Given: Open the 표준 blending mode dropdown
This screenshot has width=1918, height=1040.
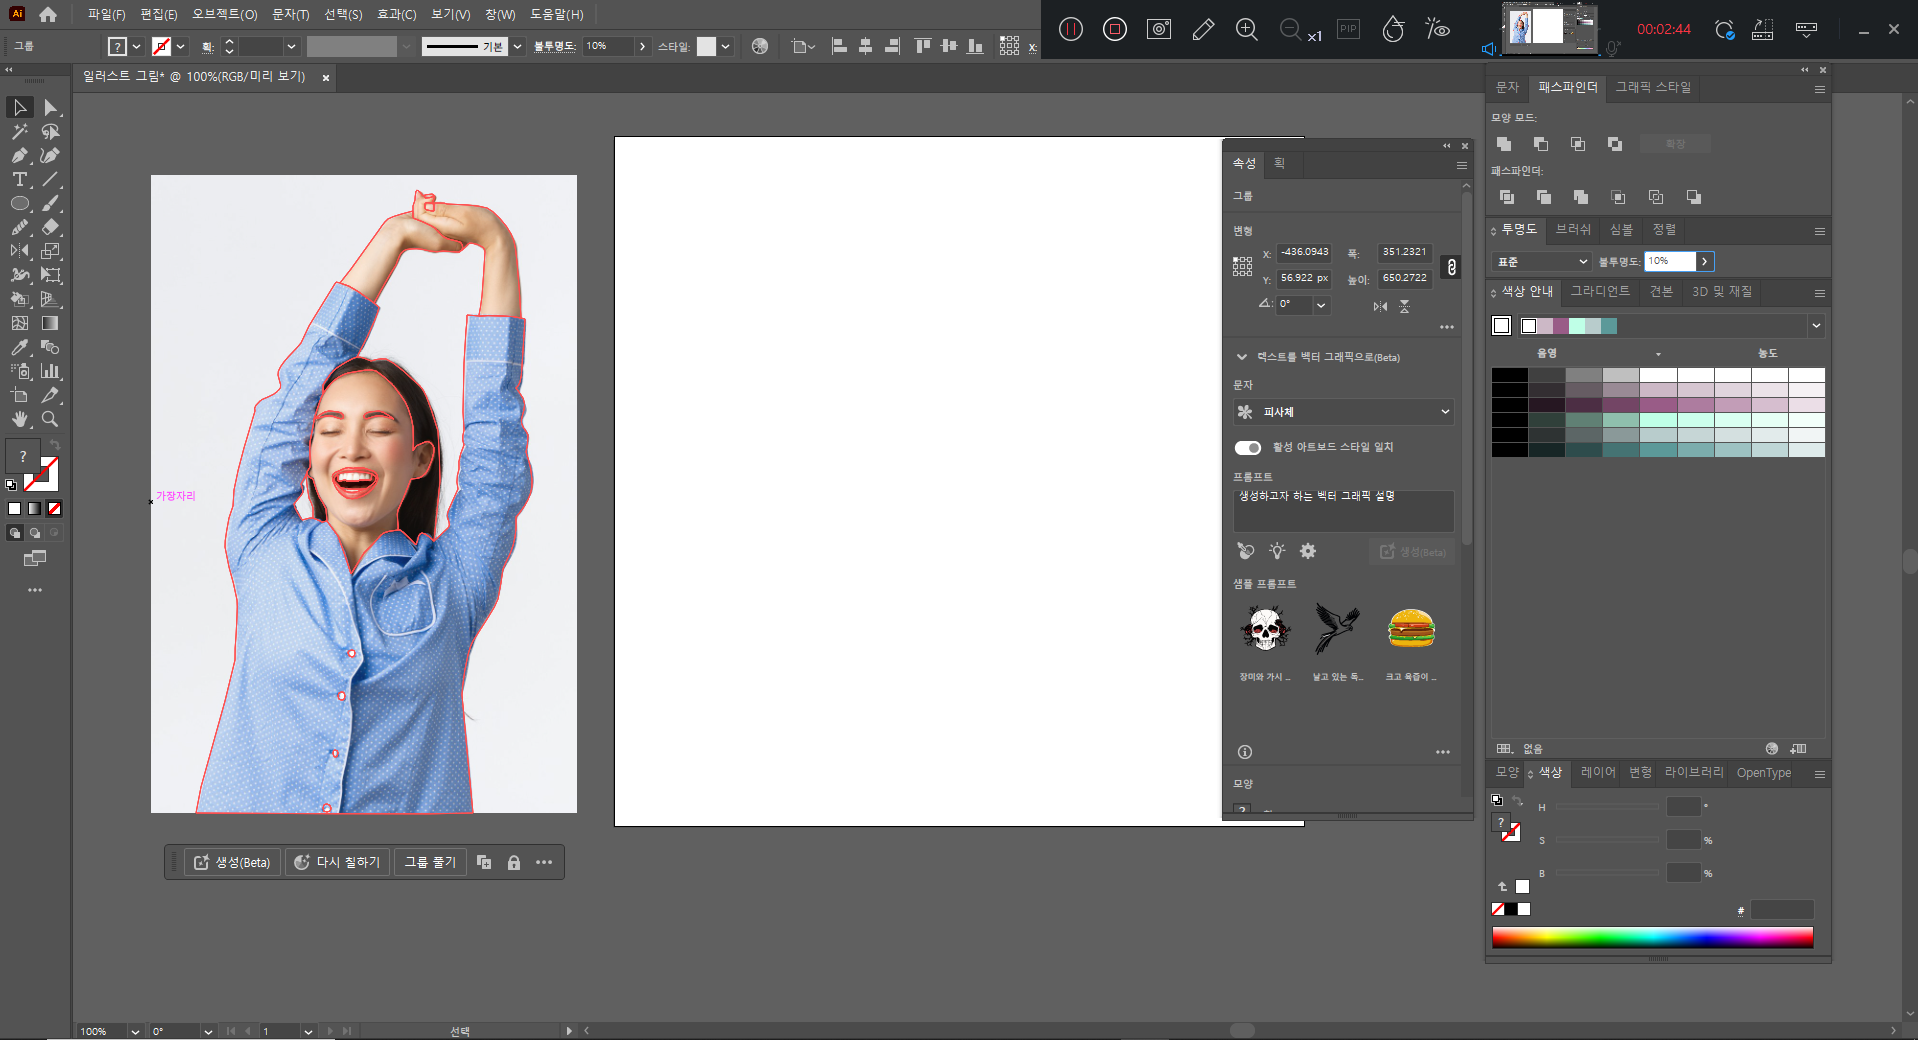Looking at the screenshot, I should click(1541, 262).
